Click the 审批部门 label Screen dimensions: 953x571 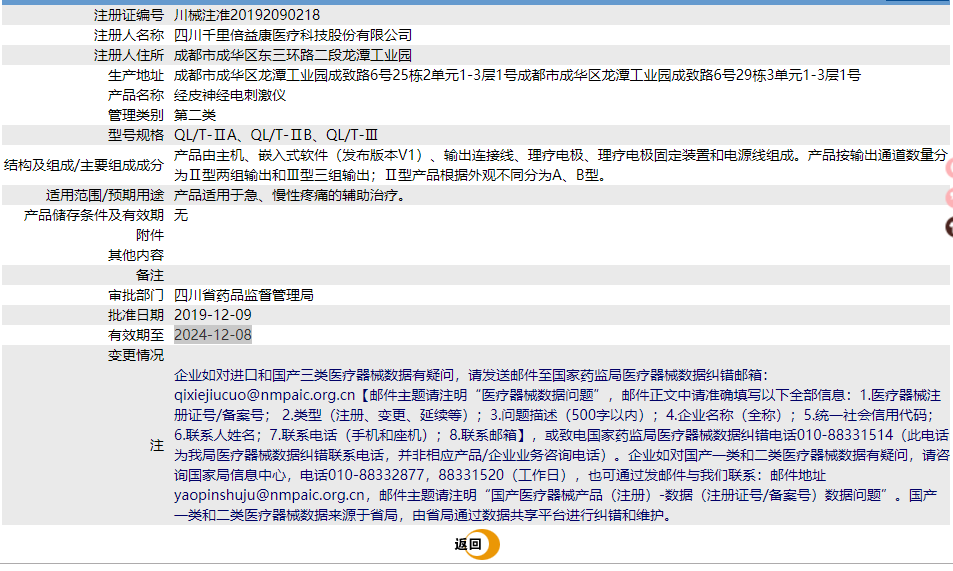click(x=136, y=296)
